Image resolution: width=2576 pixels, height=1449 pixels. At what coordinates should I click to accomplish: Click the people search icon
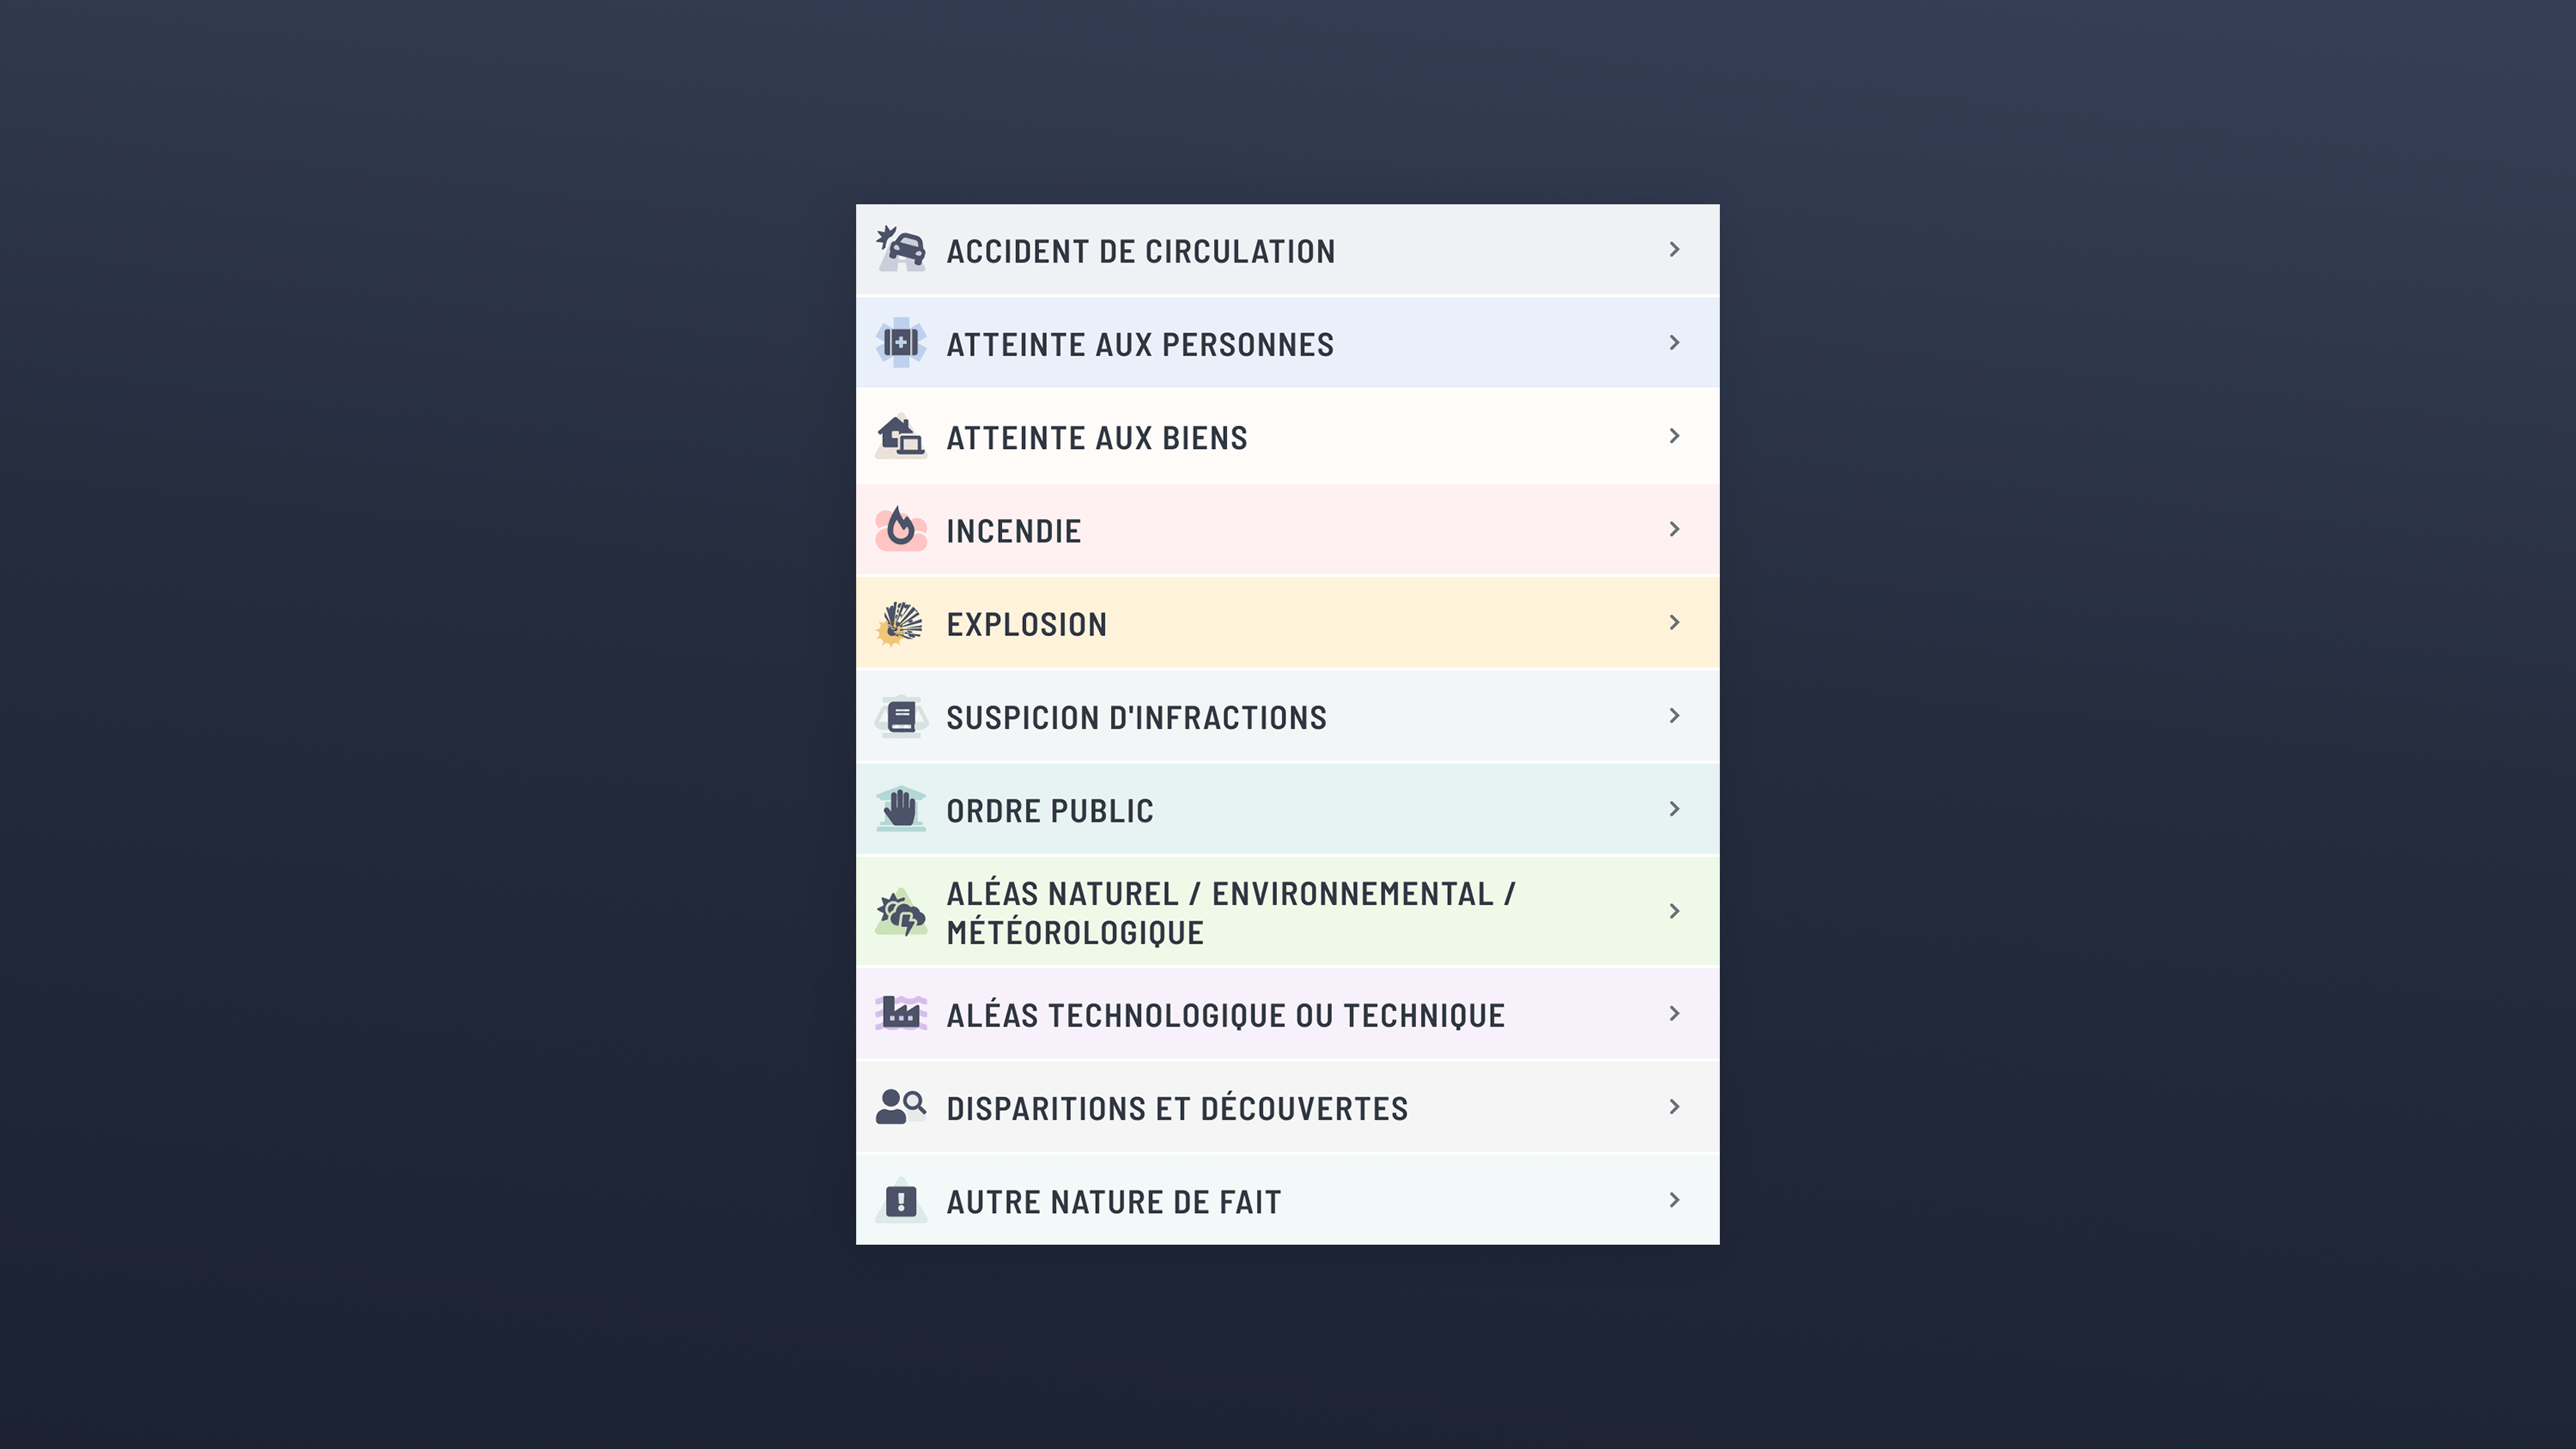click(901, 1107)
